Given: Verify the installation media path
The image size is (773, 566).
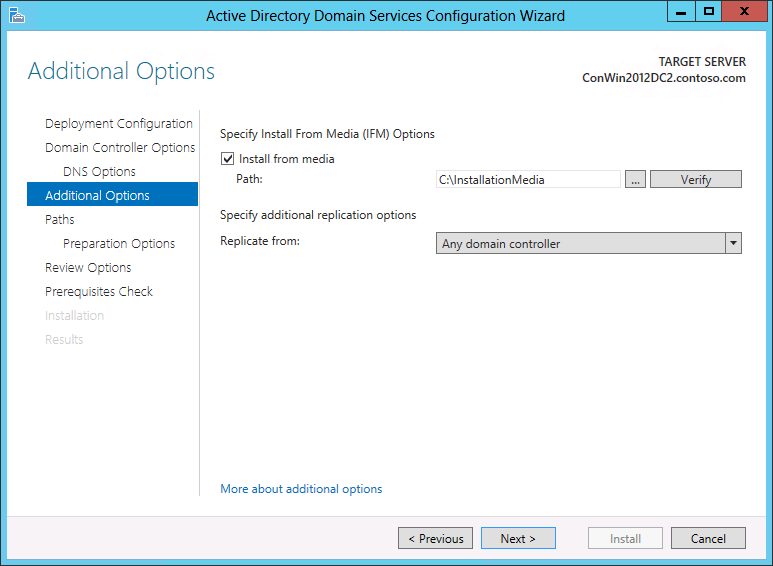Looking at the screenshot, I should point(696,179).
